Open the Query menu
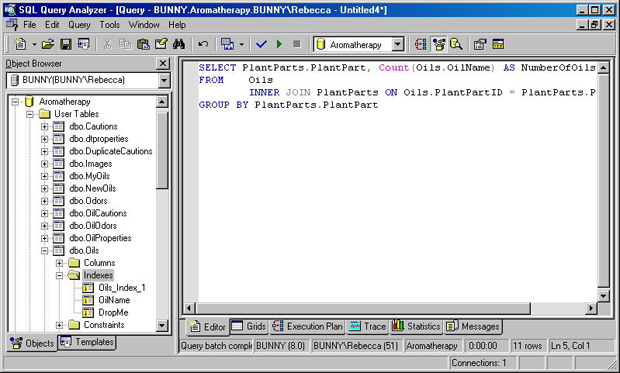This screenshot has width=620, height=373. tap(79, 25)
